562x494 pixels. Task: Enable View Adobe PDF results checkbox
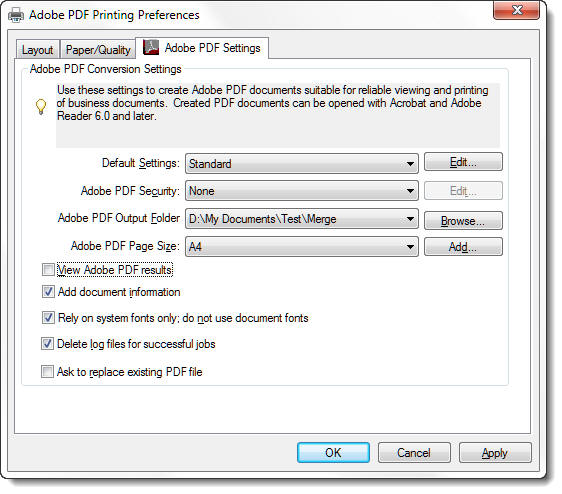point(48,270)
